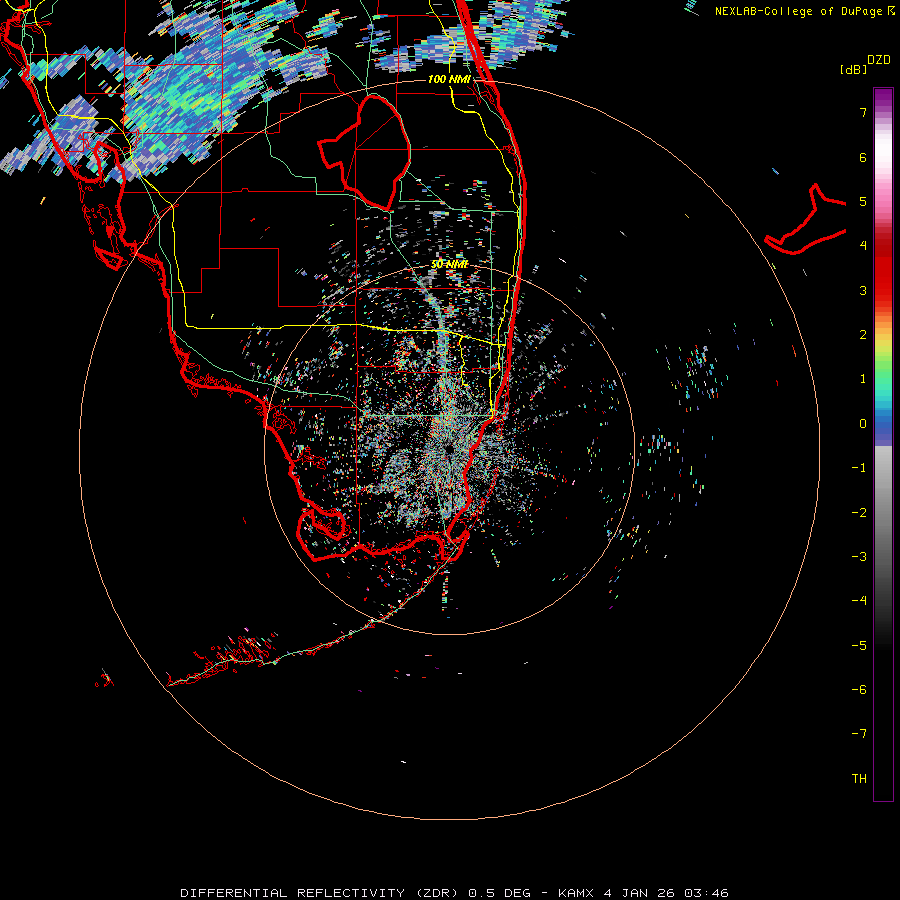This screenshot has width=900, height=900.
Task: Click the NEXLAB-College of DuPage label
Action: click(x=799, y=11)
